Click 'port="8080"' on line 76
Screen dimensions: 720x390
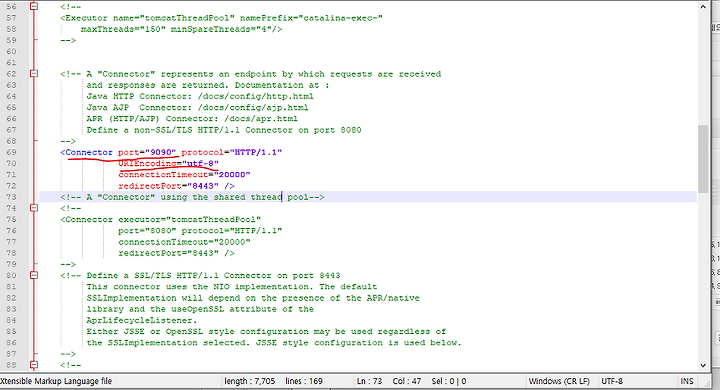(x=147, y=231)
